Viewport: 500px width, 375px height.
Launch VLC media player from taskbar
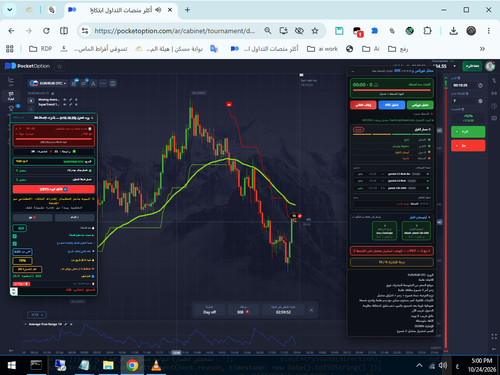[x=156, y=366]
